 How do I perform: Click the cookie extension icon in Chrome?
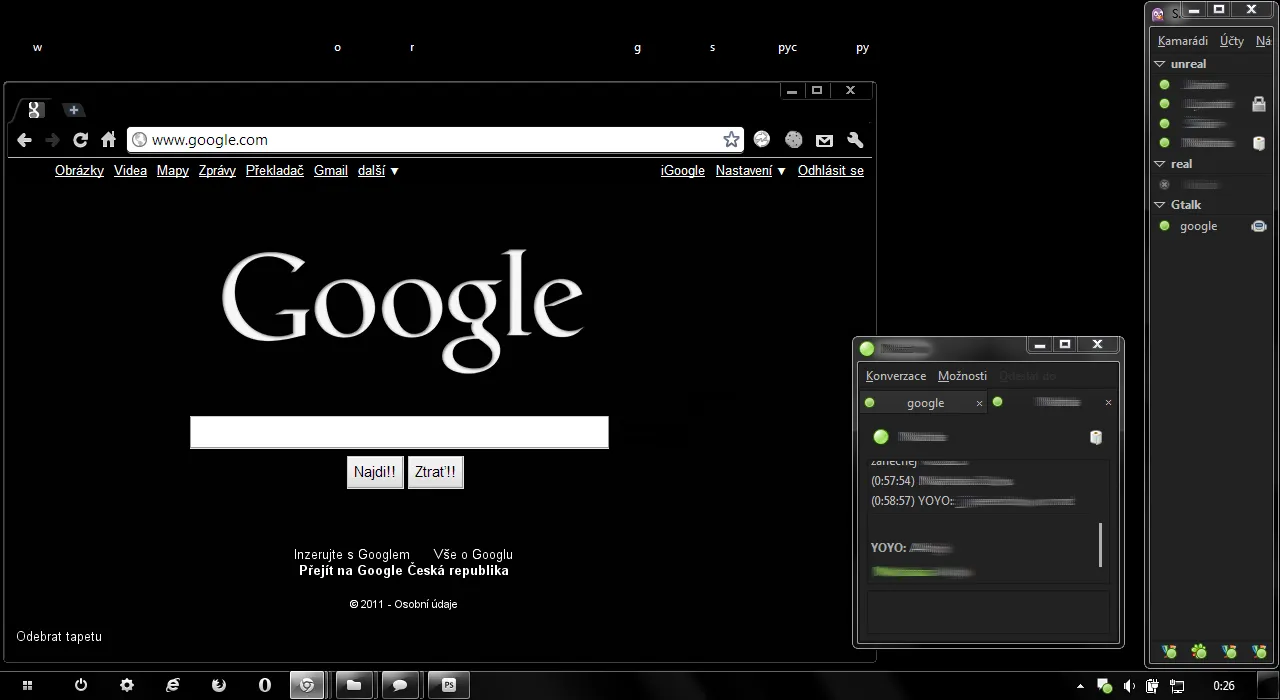coord(793,140)
